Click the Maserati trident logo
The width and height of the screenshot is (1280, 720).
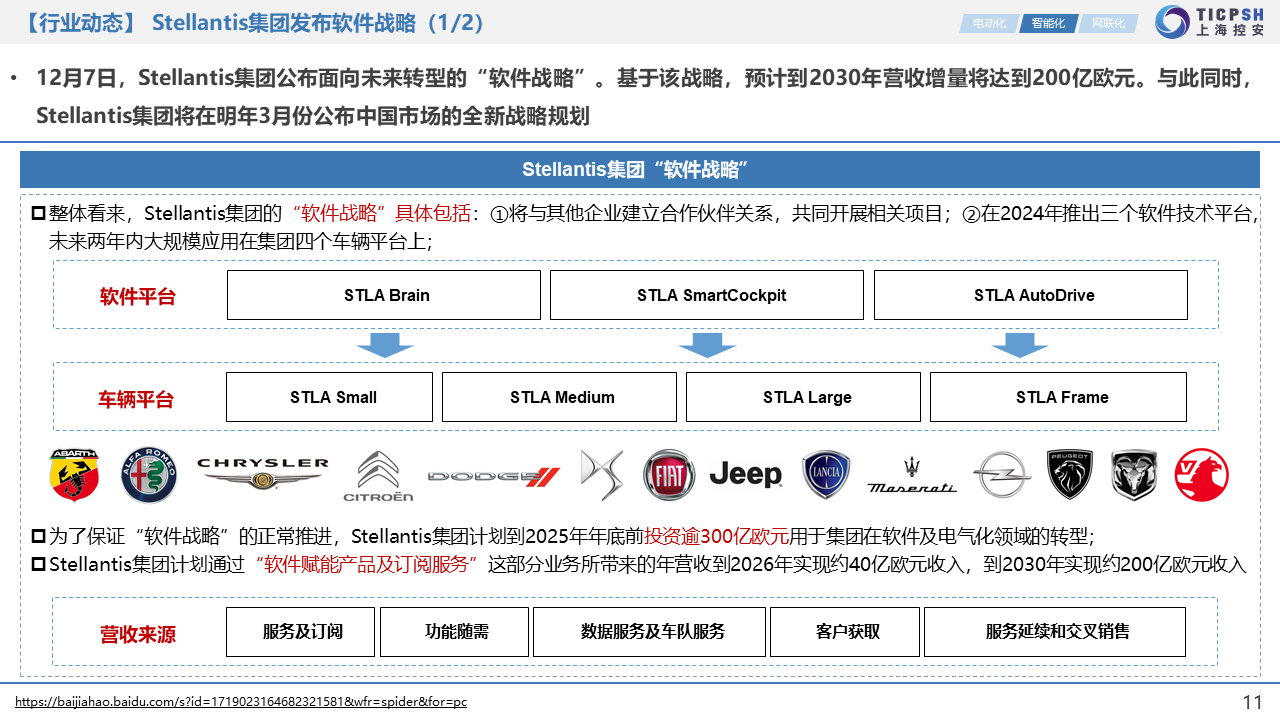pyautogui.click(x=911, y=474)
